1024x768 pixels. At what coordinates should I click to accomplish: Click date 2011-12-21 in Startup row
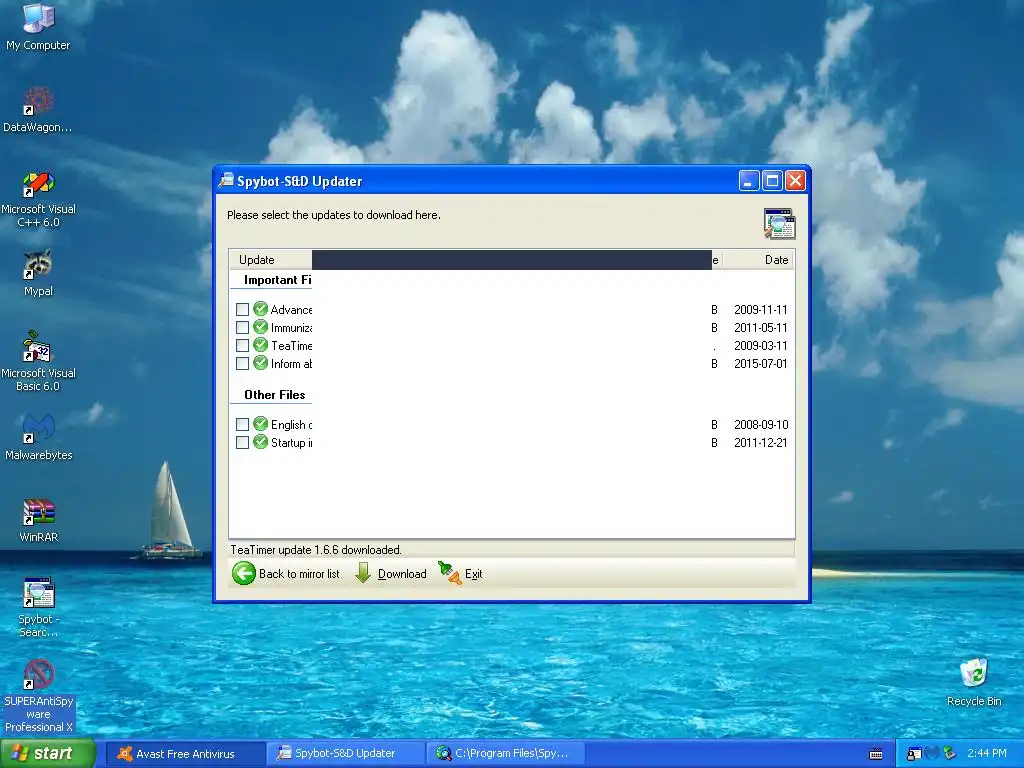click(x=761, y=443)
